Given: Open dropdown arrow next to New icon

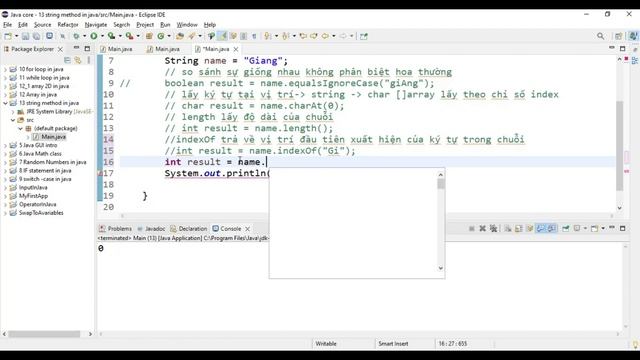Looking at the screenshot, I should (16, 36).
